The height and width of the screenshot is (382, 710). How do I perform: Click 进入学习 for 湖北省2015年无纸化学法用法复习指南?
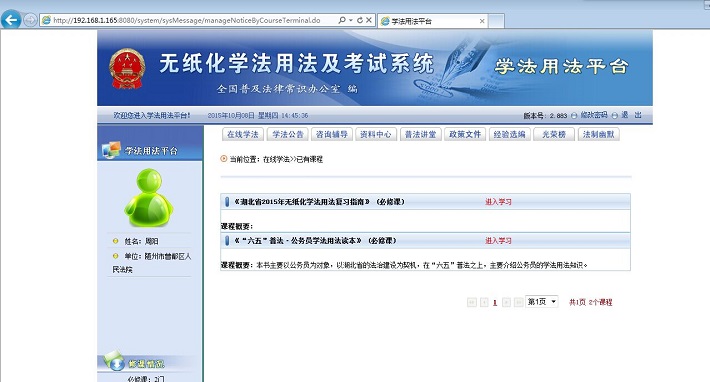(498, 202)
